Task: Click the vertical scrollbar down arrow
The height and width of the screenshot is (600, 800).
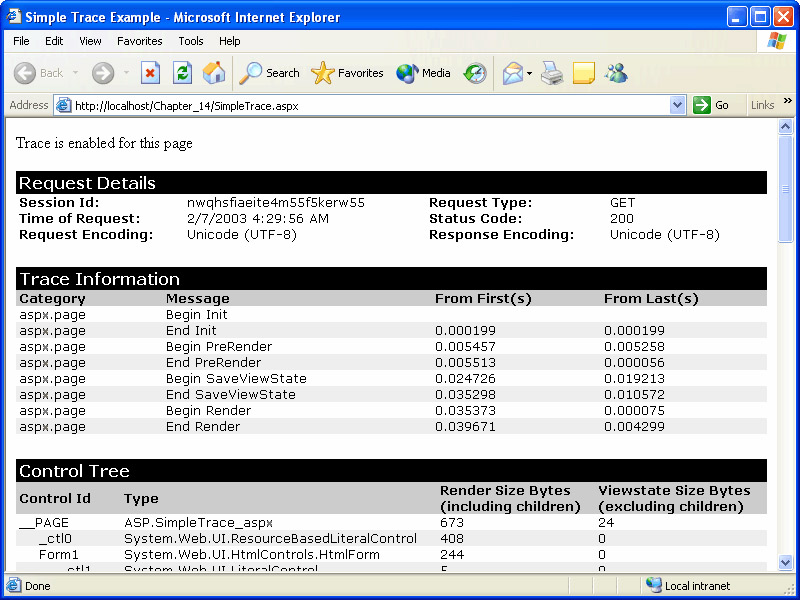Action: pyautogui.click(x=786, y=564)
